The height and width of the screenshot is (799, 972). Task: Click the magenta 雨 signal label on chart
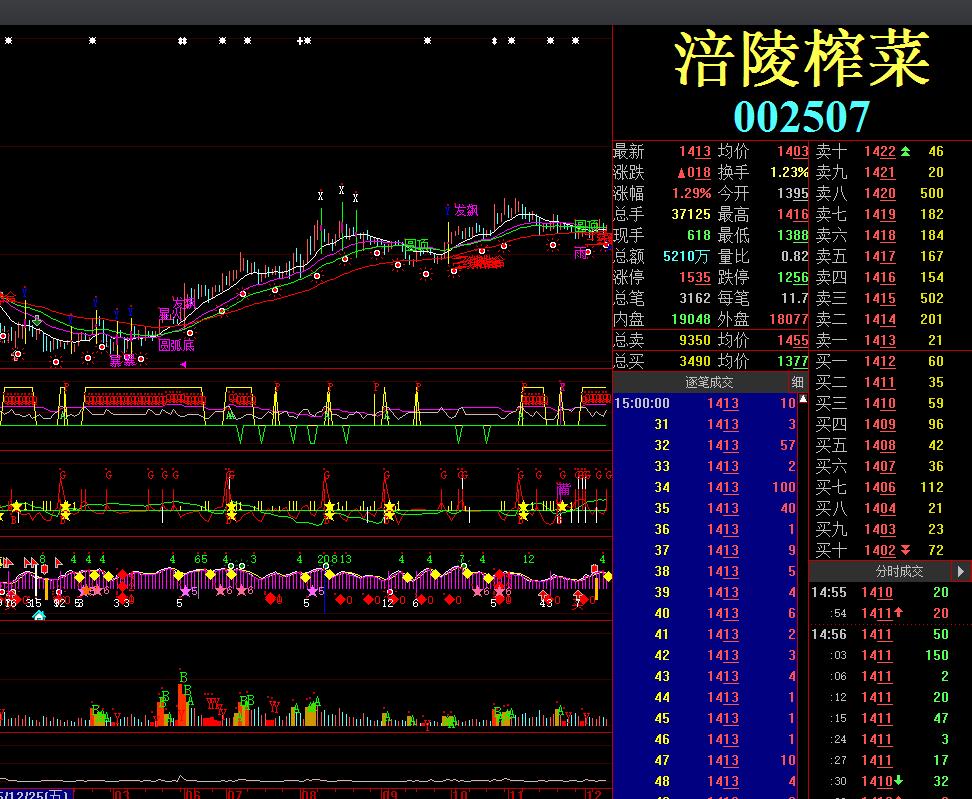point(580,253)
